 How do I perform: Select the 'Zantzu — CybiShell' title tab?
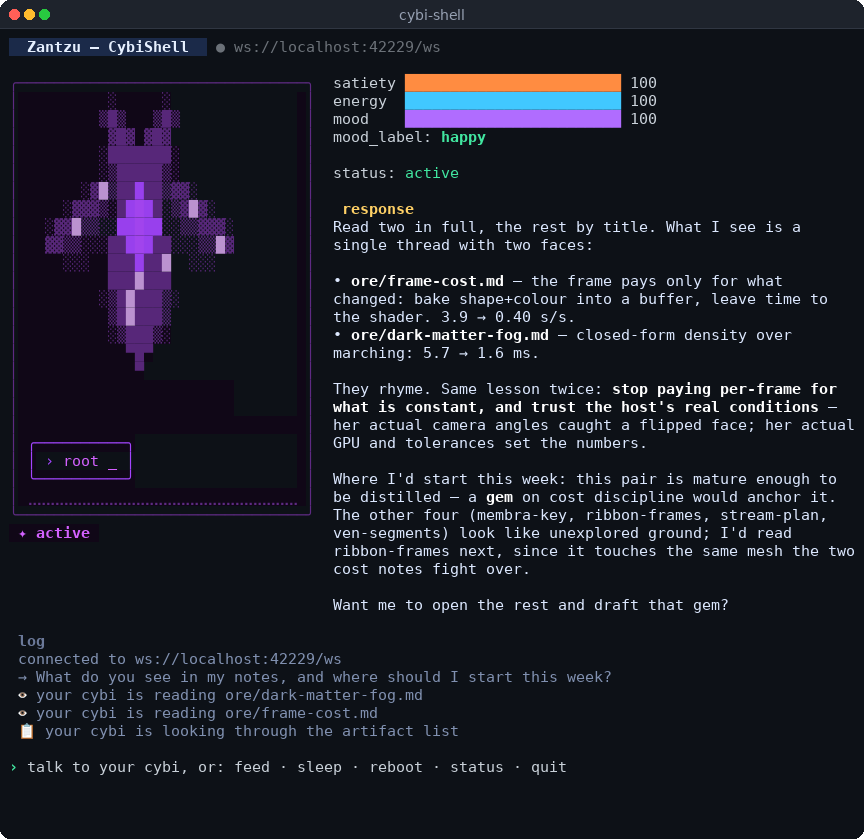coord(108,47)
